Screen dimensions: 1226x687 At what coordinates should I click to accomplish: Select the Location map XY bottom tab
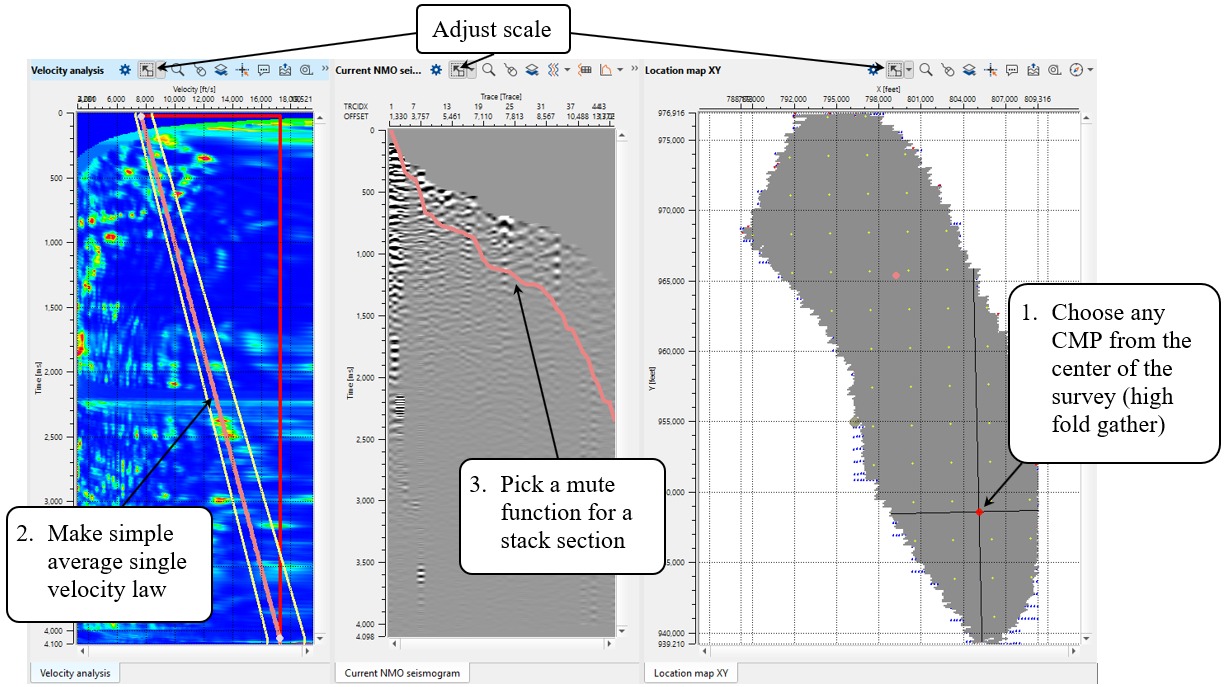coord(690,674)
